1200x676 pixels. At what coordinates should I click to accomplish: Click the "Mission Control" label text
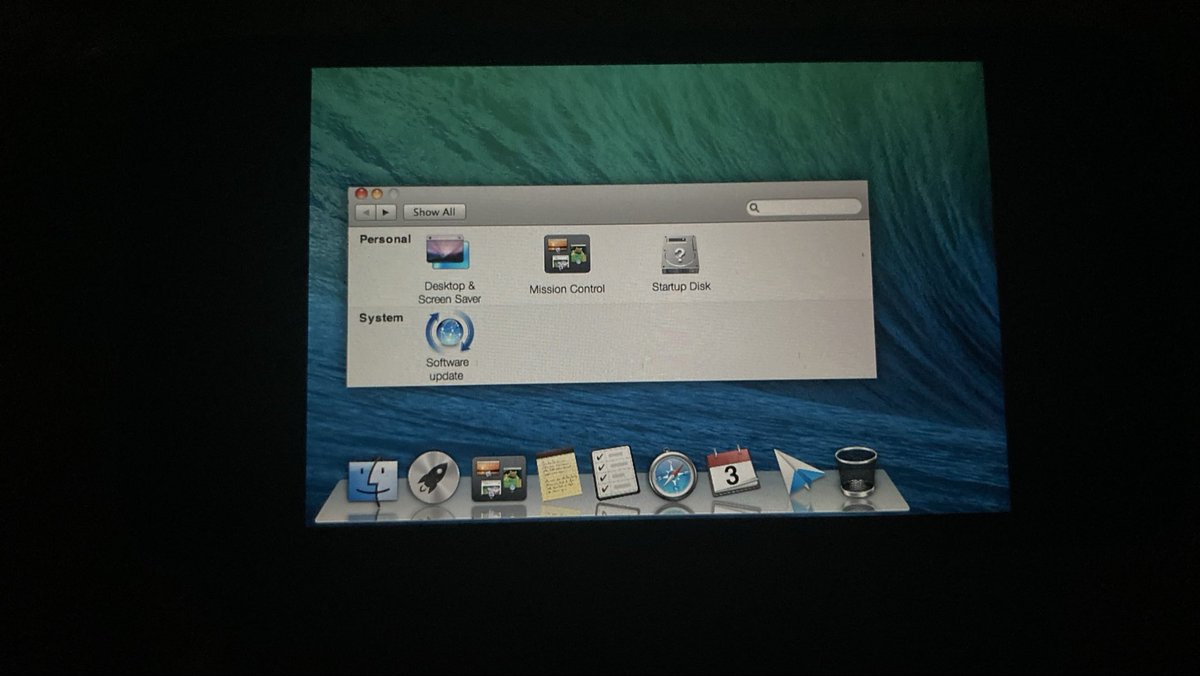pos(567,289)
